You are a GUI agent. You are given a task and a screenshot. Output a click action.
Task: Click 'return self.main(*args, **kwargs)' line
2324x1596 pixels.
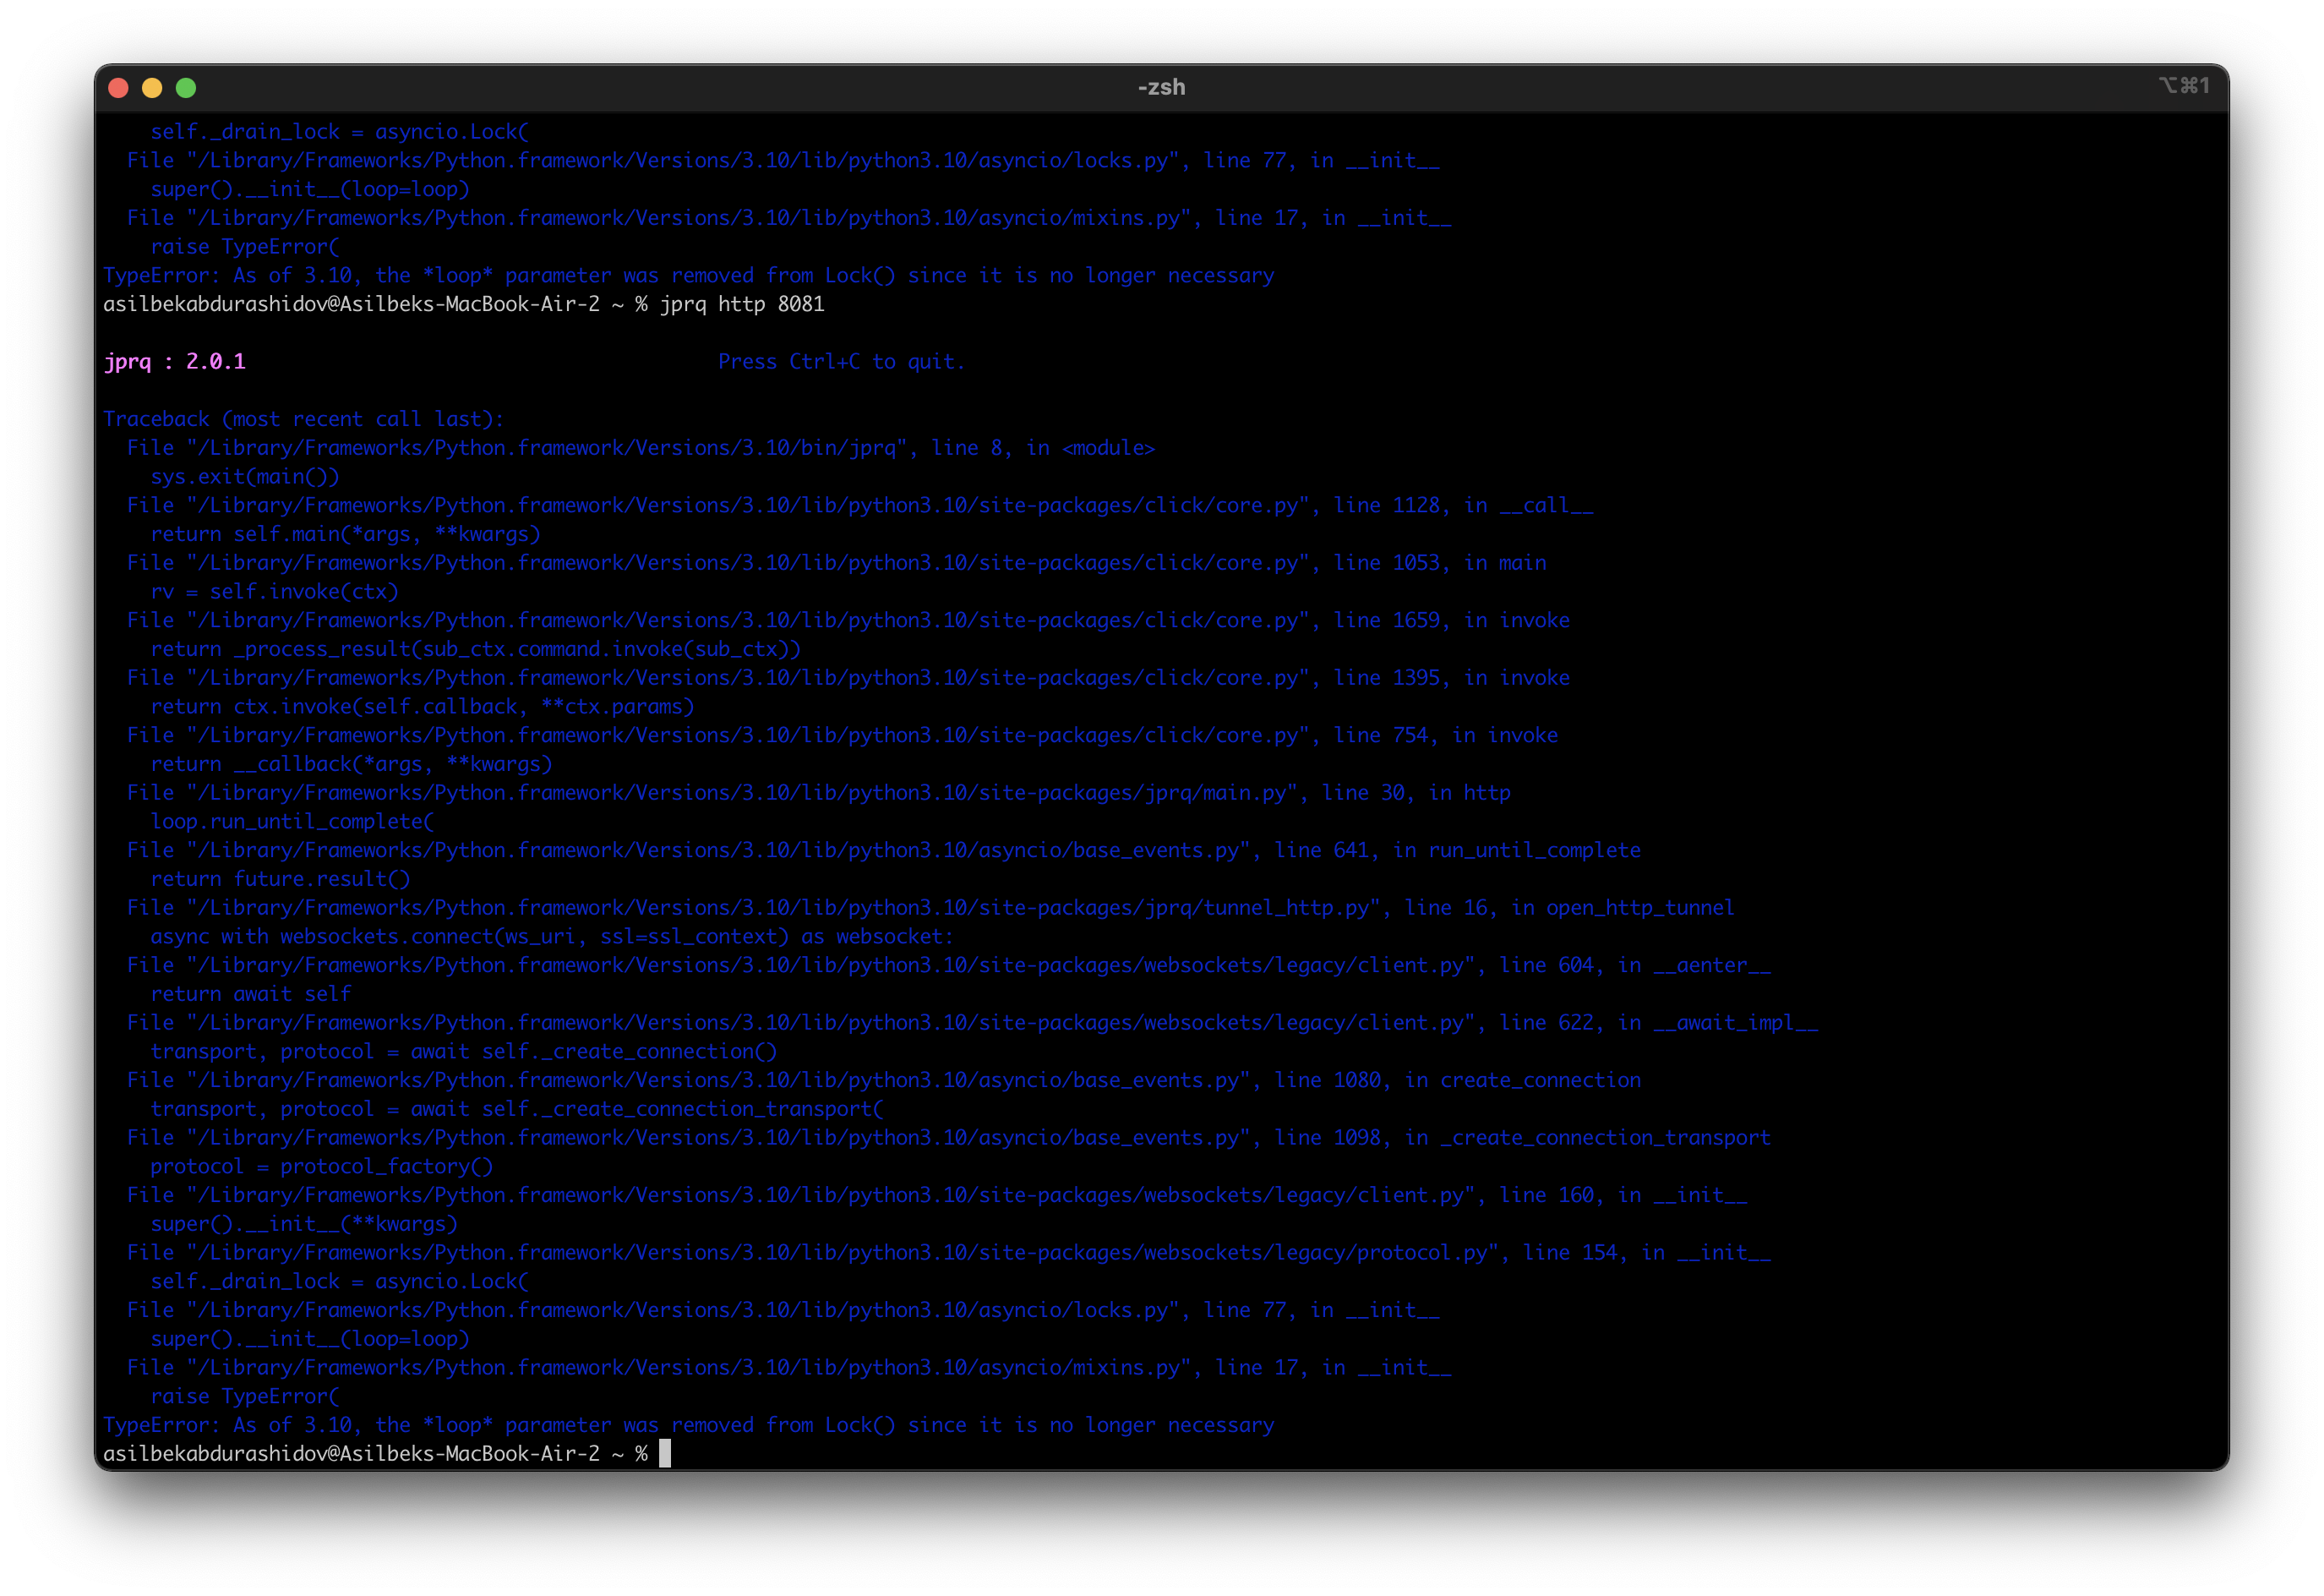345,534
